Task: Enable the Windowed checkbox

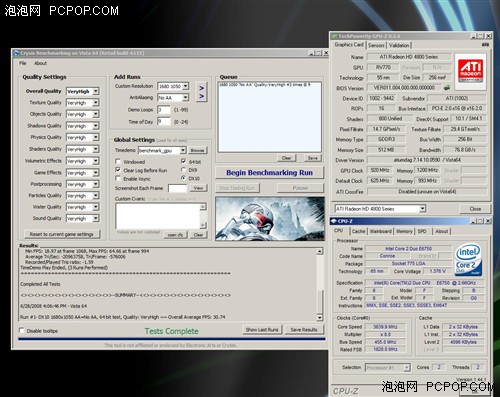Action: coord(118,162)
